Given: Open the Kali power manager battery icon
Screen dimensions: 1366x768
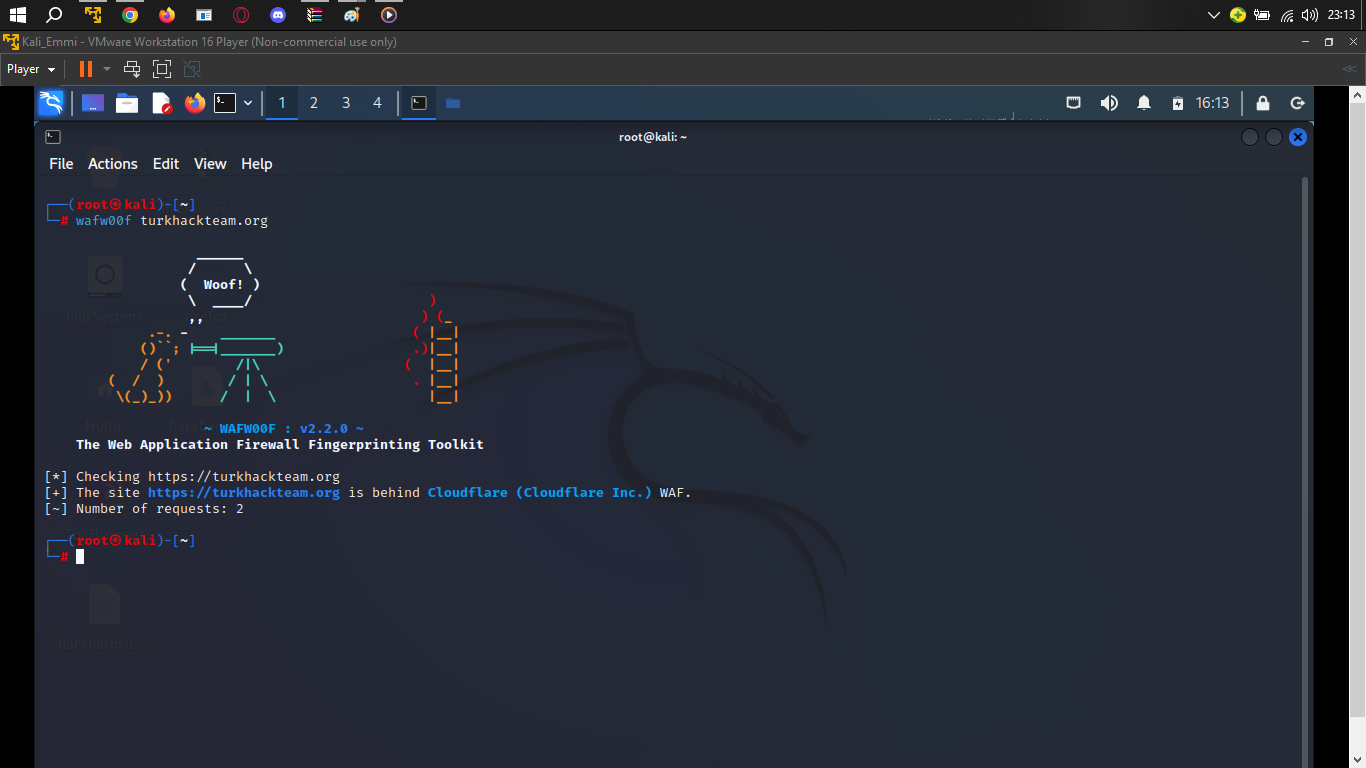Looking at the screenshot, I should (1178, 103).
